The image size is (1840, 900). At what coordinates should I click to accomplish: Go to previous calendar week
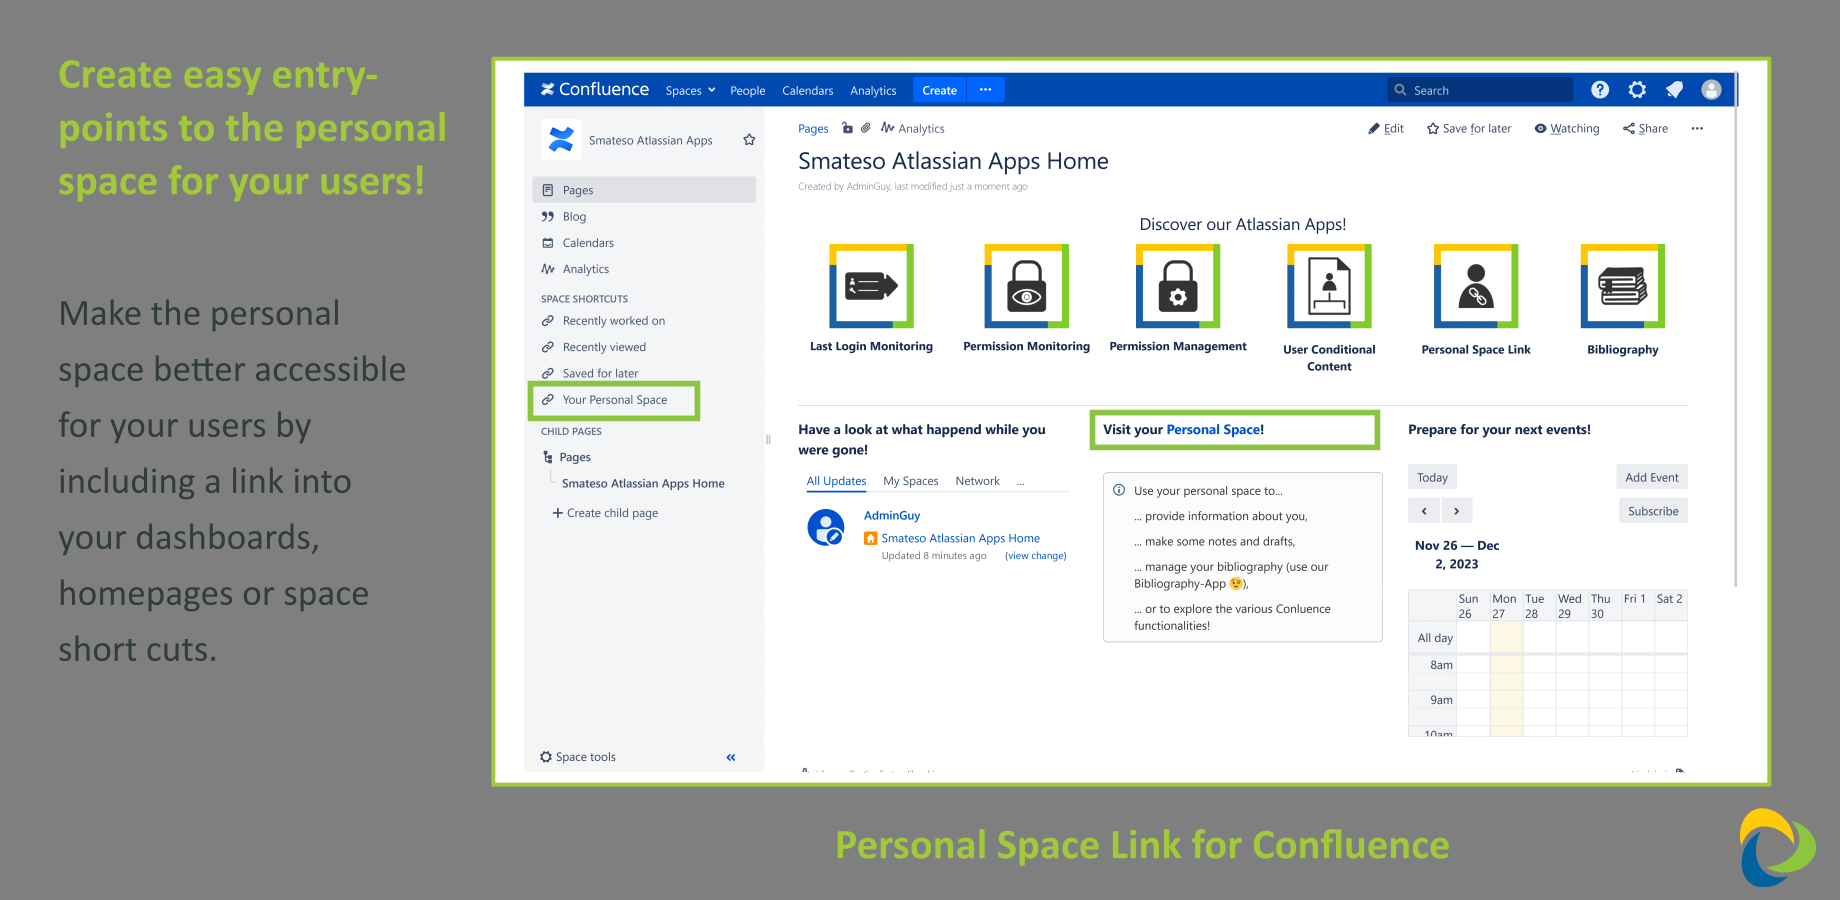click(1424, 511)
